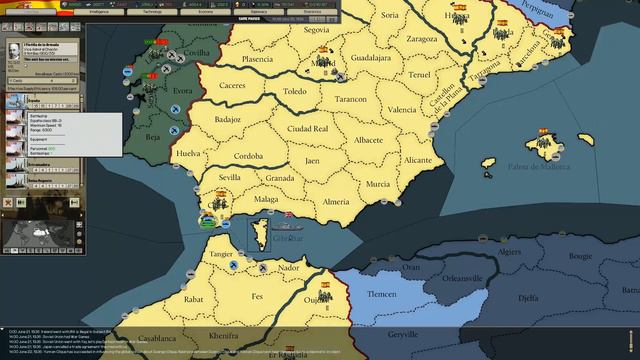This screenshot has width=640, height=360.
Task: Open the tab between Technology and Diplomacy
Action: 205,12
